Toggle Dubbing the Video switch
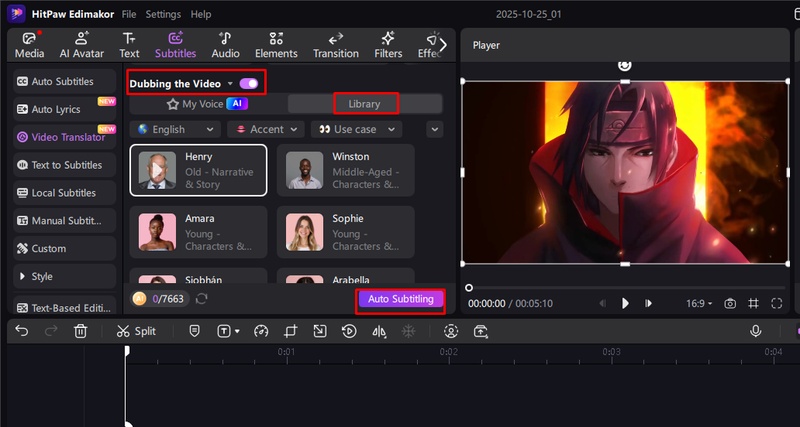 tap(249, 84)
